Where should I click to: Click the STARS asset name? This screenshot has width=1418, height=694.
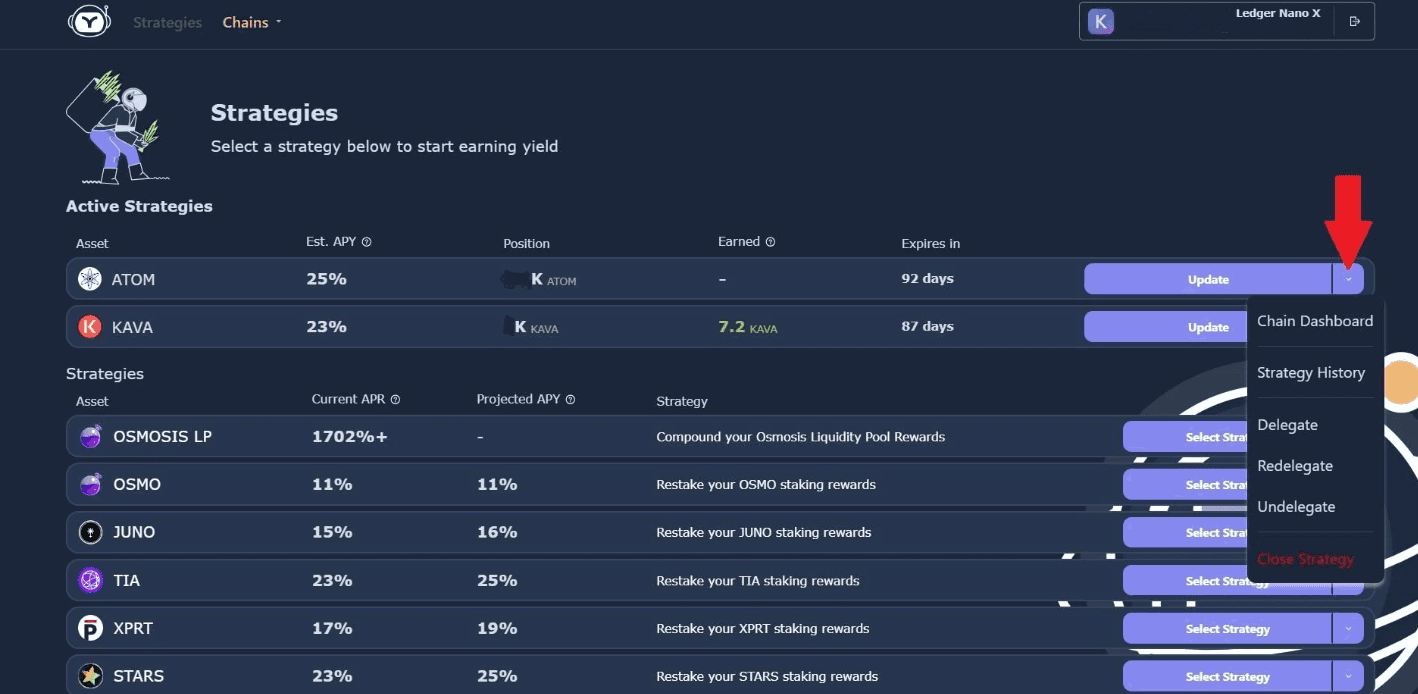[x=138, y=676]
